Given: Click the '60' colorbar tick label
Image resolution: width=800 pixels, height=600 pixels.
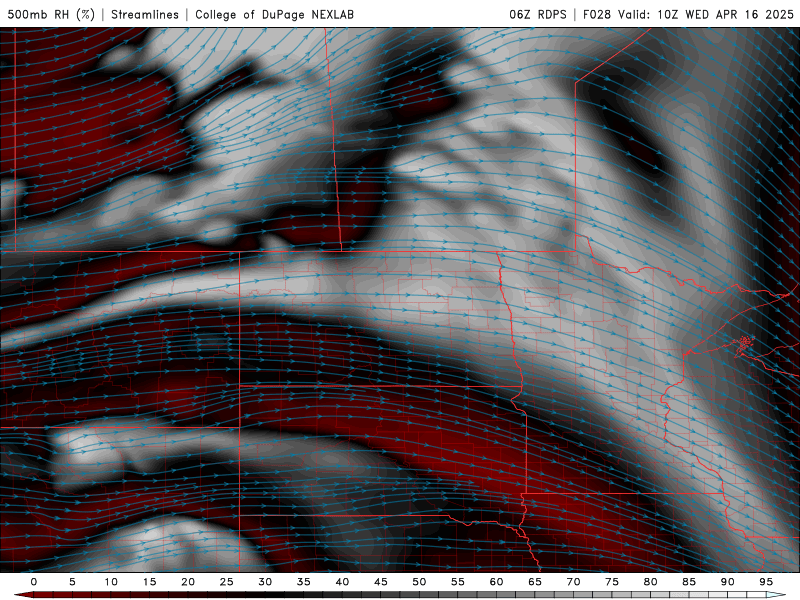Looking at the screenshot, I should click(496, 582).
